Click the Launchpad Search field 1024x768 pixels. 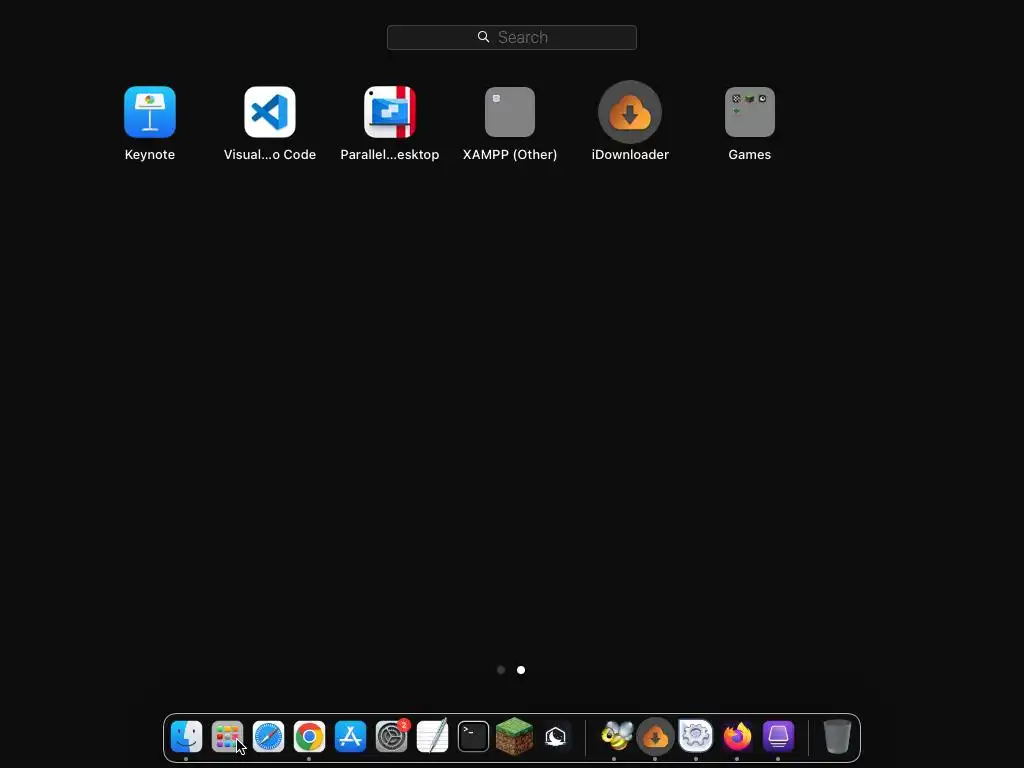coord(512,37)
